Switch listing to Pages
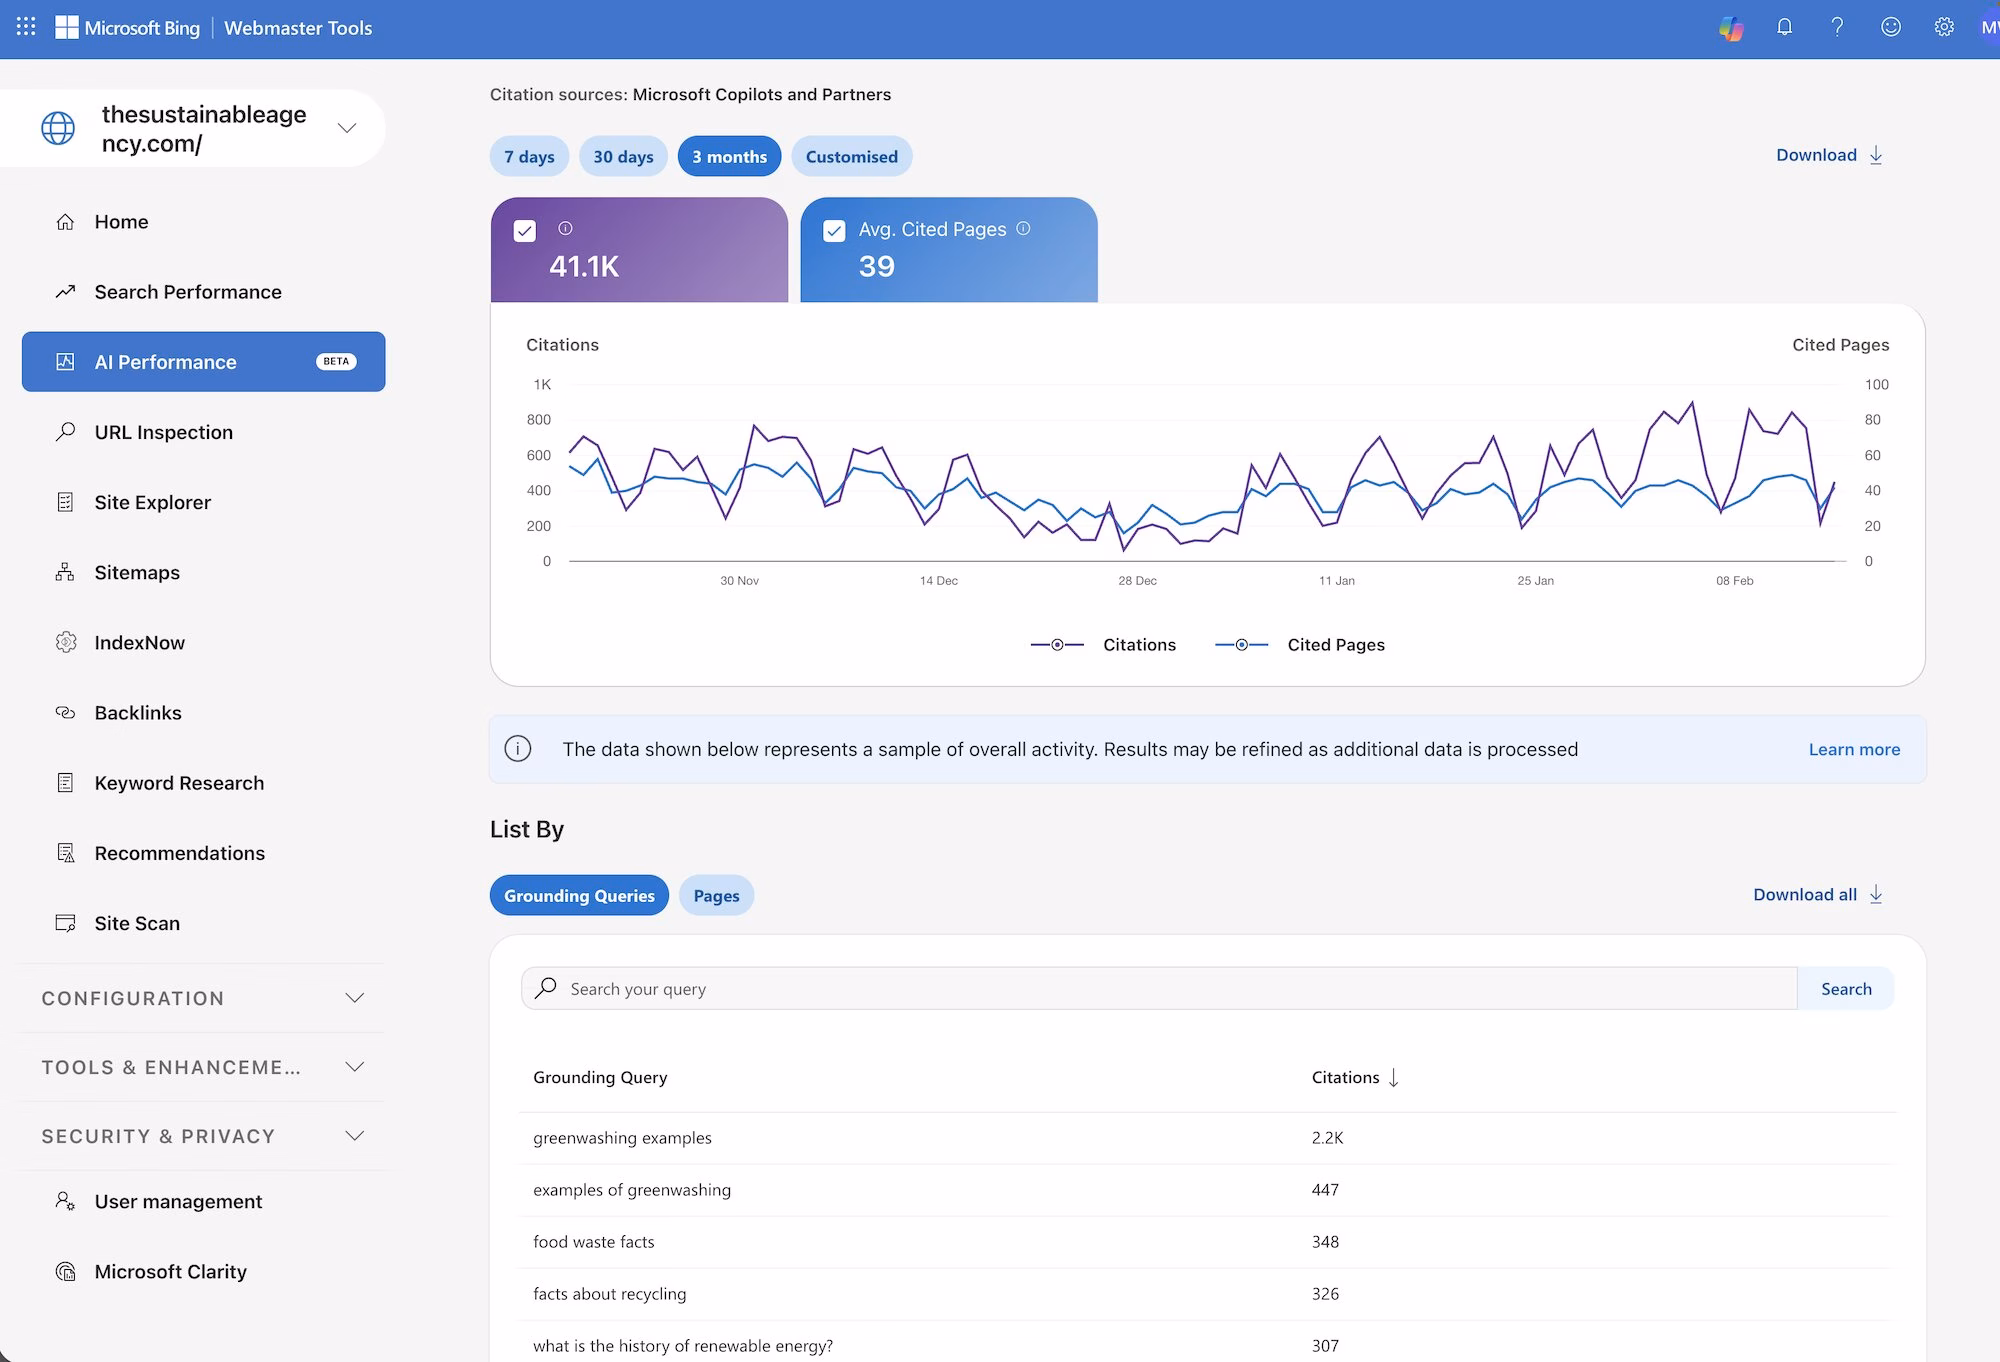Viewport: 2000px width, 1362px height. point(716,895)
